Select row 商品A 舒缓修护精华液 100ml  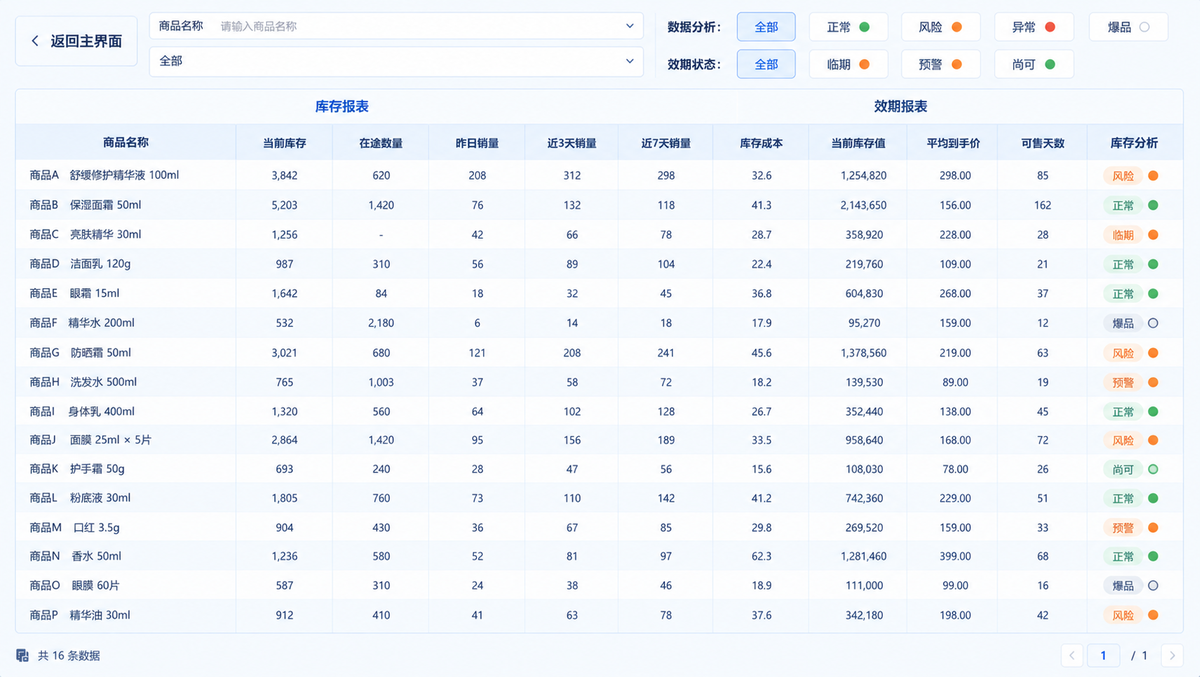(599, 176)
